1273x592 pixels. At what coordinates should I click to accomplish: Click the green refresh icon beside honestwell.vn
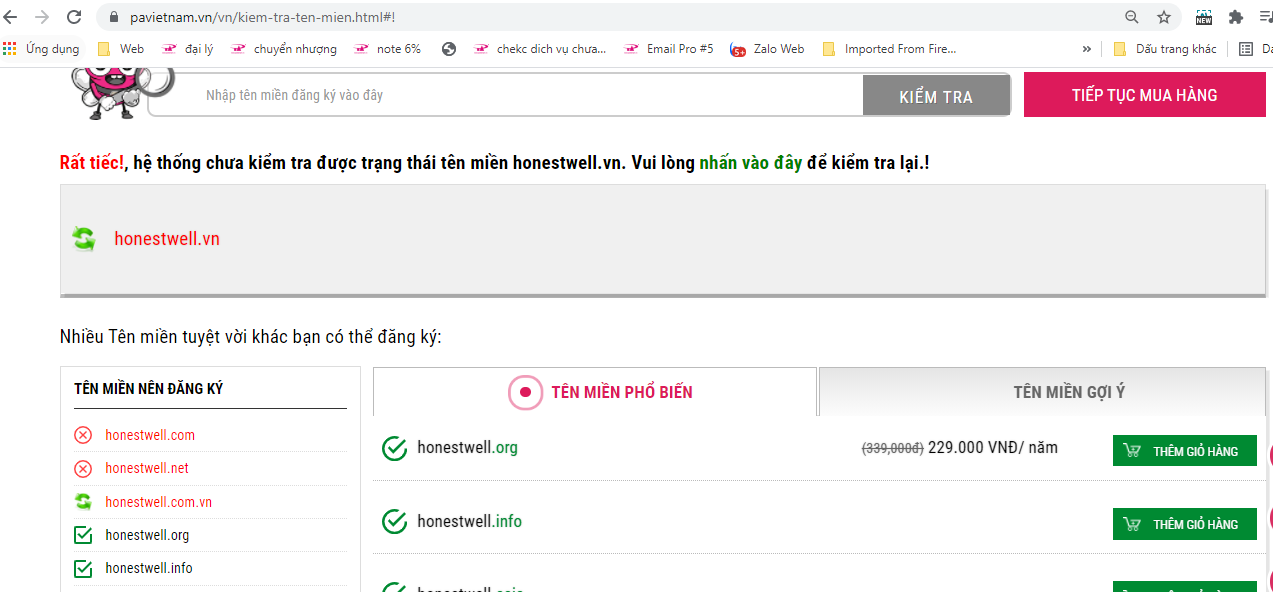pos(84,238)
